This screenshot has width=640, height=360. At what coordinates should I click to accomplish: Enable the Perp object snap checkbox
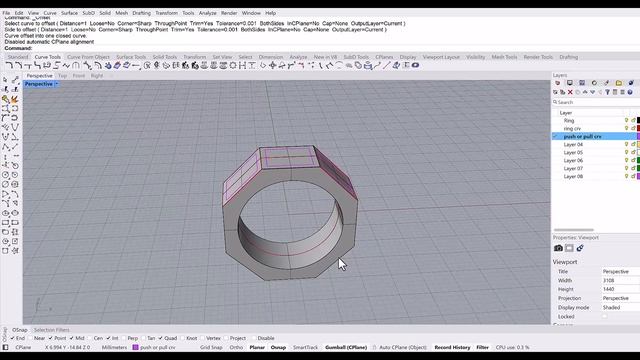pyautogui.click(x=124, y=338)
